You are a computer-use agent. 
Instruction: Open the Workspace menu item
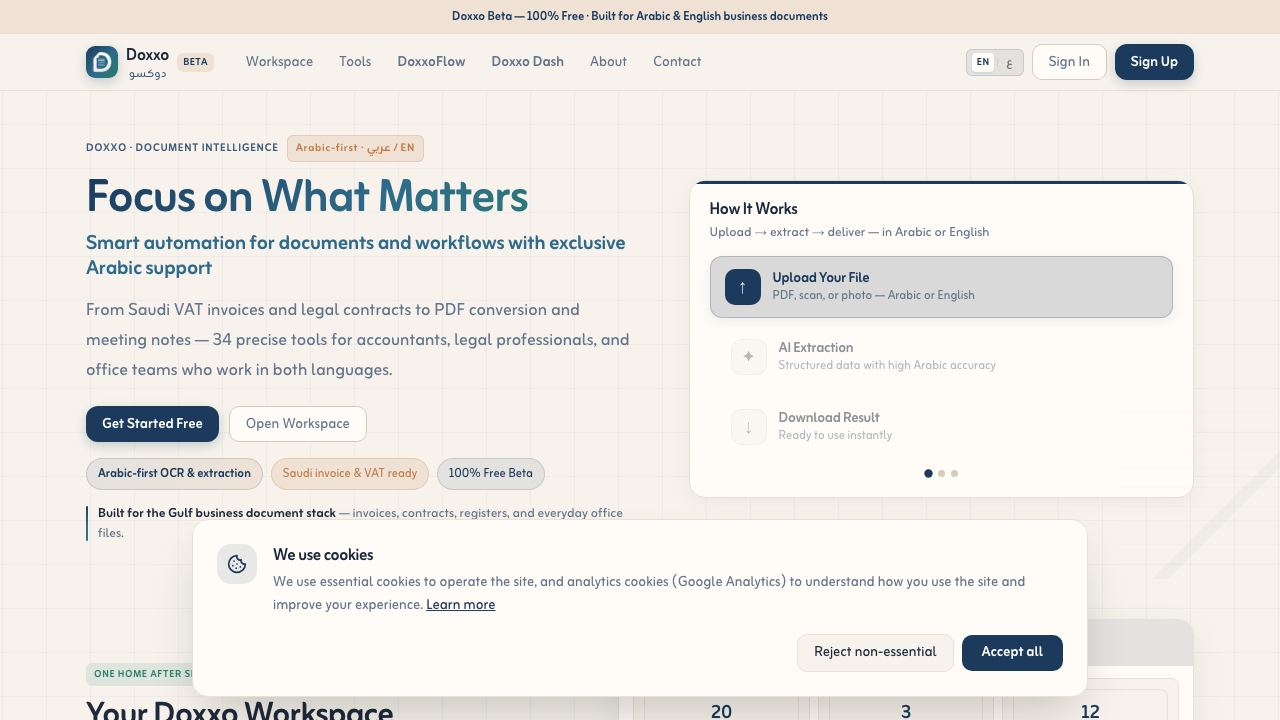click(279, 62)
